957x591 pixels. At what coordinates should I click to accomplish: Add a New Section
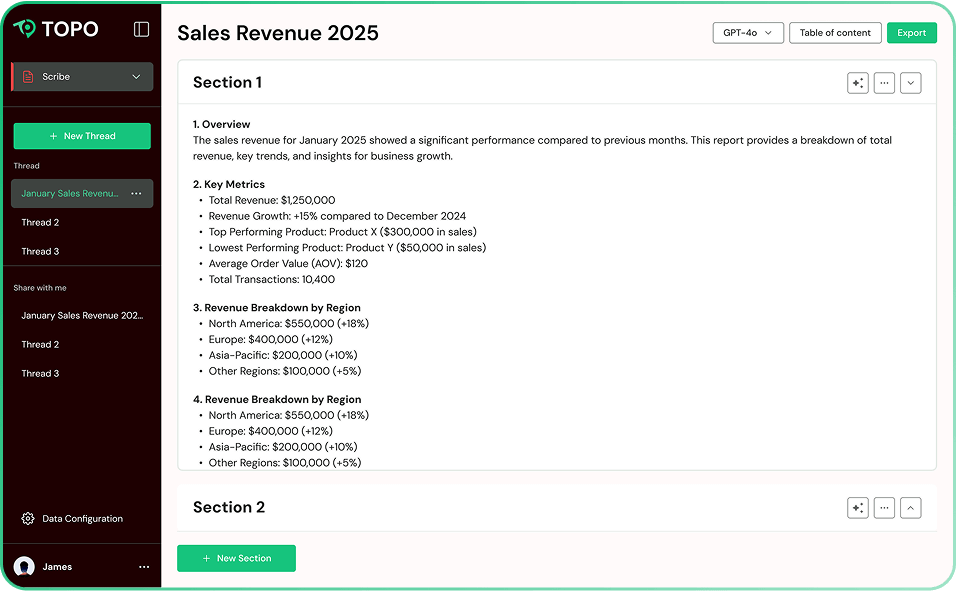pos(236,558)
